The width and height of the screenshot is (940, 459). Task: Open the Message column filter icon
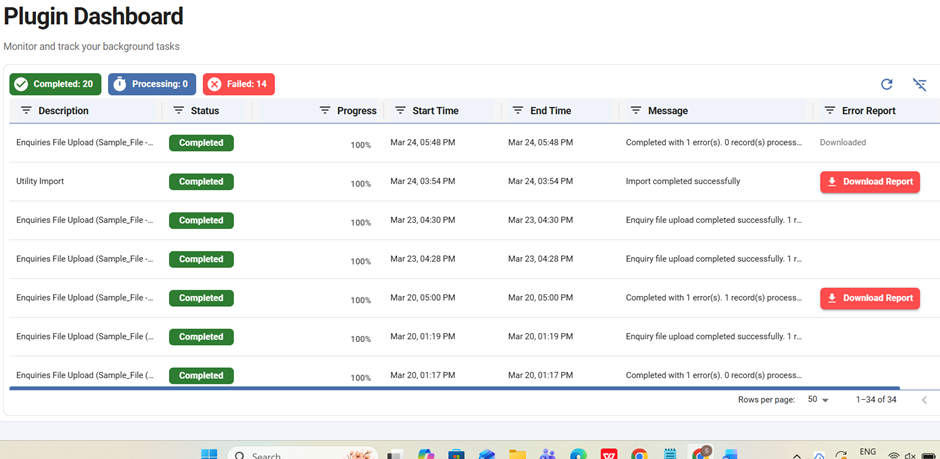click(x=635, y=111)
